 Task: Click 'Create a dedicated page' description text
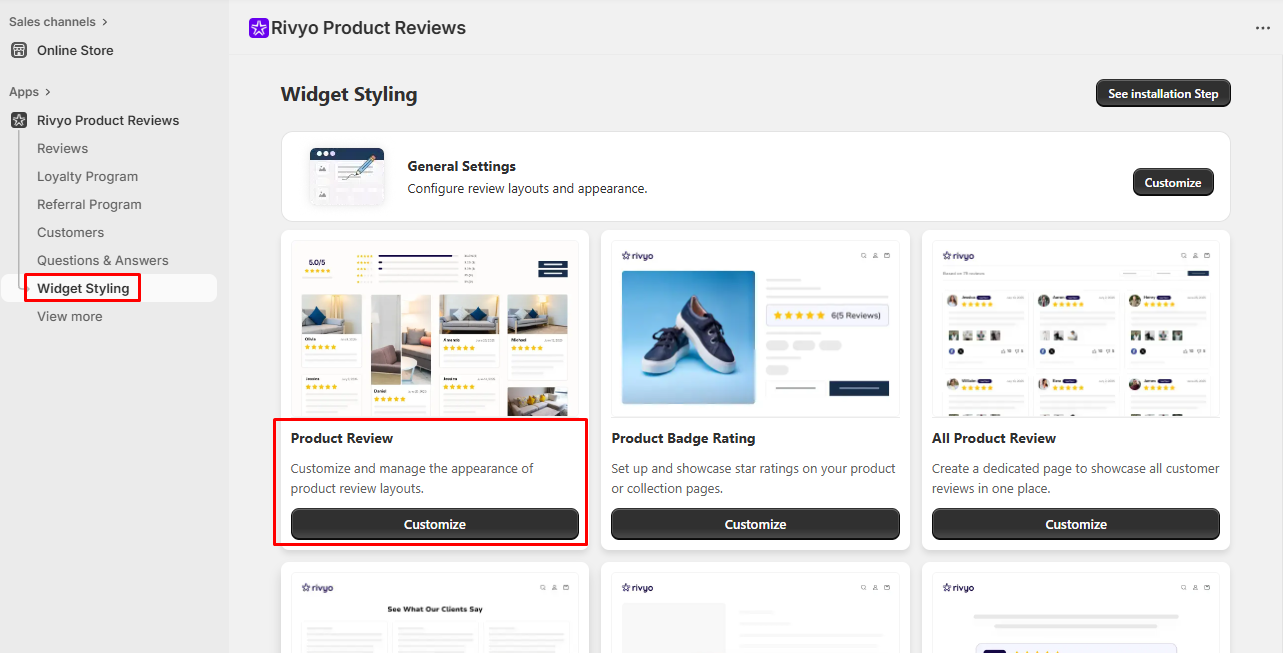pyautogui.click(x=1075, y=478)
